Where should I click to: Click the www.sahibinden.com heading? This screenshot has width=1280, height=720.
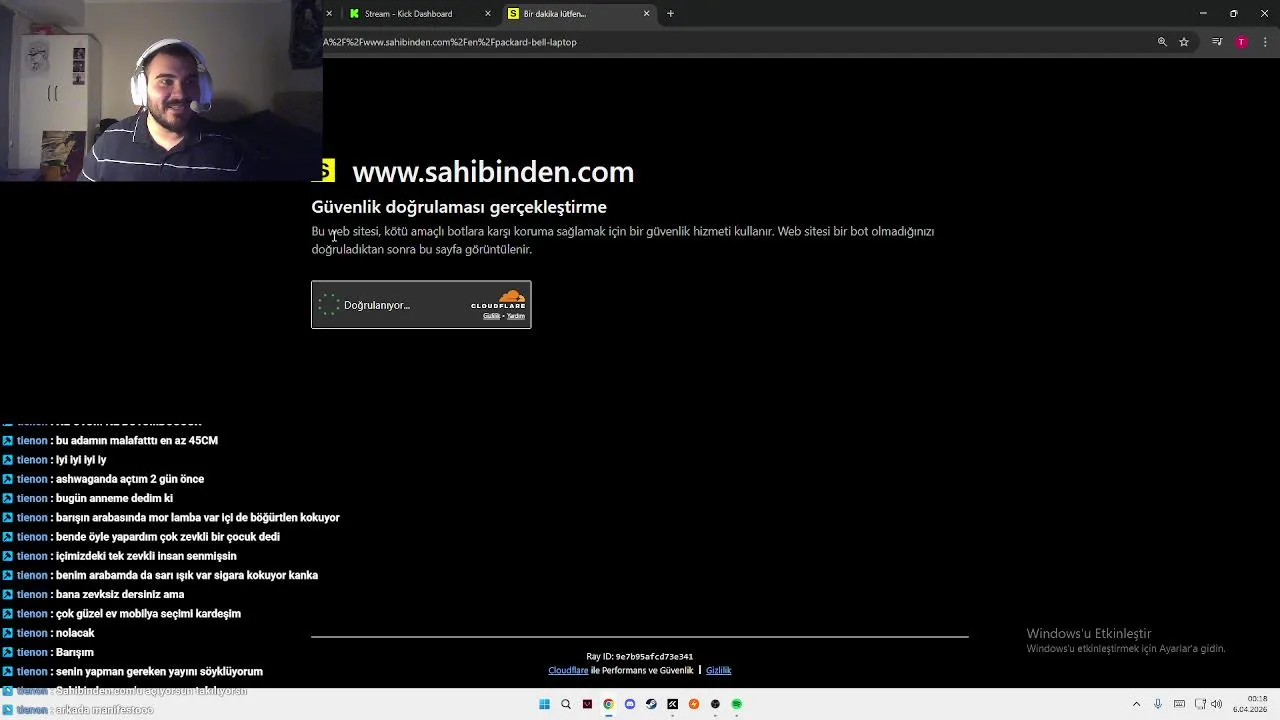pos(493,172)
